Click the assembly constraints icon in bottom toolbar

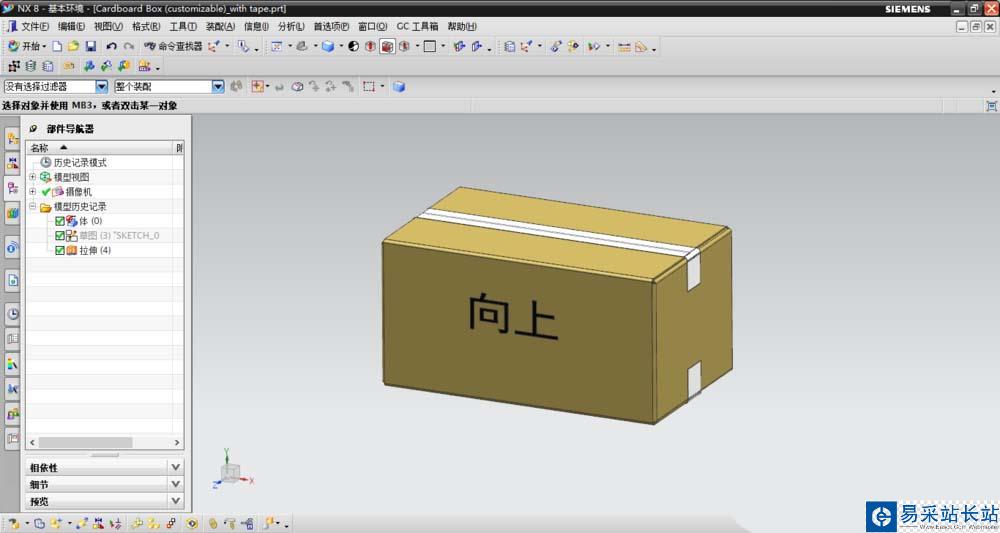point(98,523)
